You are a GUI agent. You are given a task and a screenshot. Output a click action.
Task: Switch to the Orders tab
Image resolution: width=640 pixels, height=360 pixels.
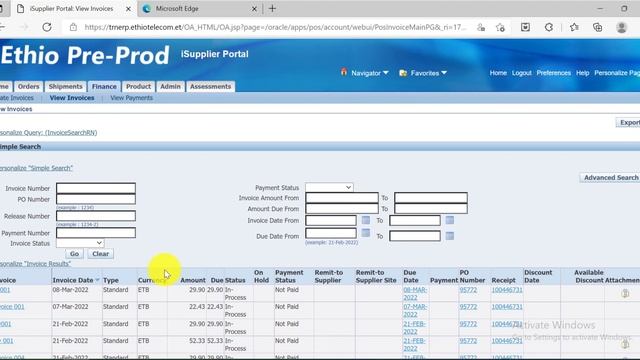pos(29,87)
